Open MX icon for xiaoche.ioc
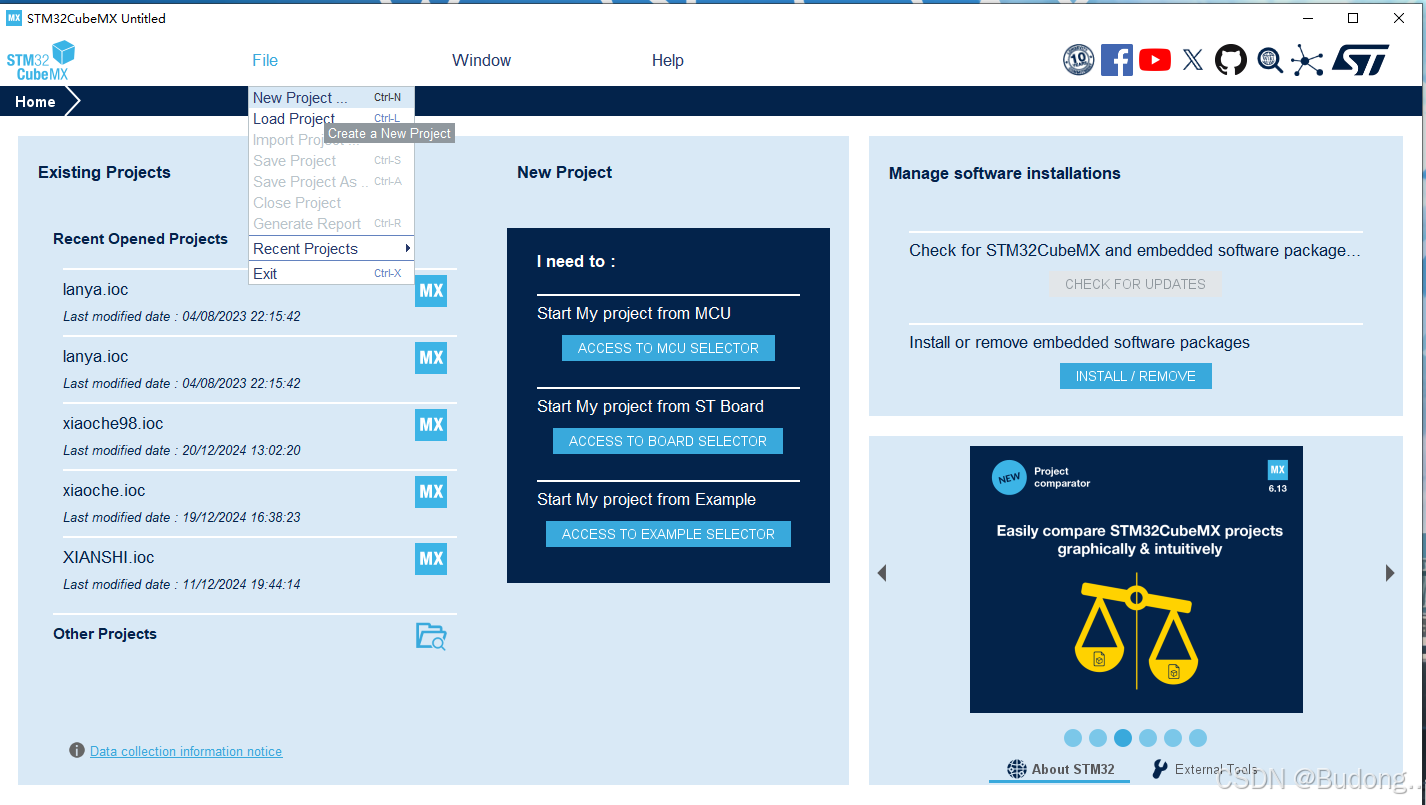This screenshot has height=805, width=1426. [431, 492]
